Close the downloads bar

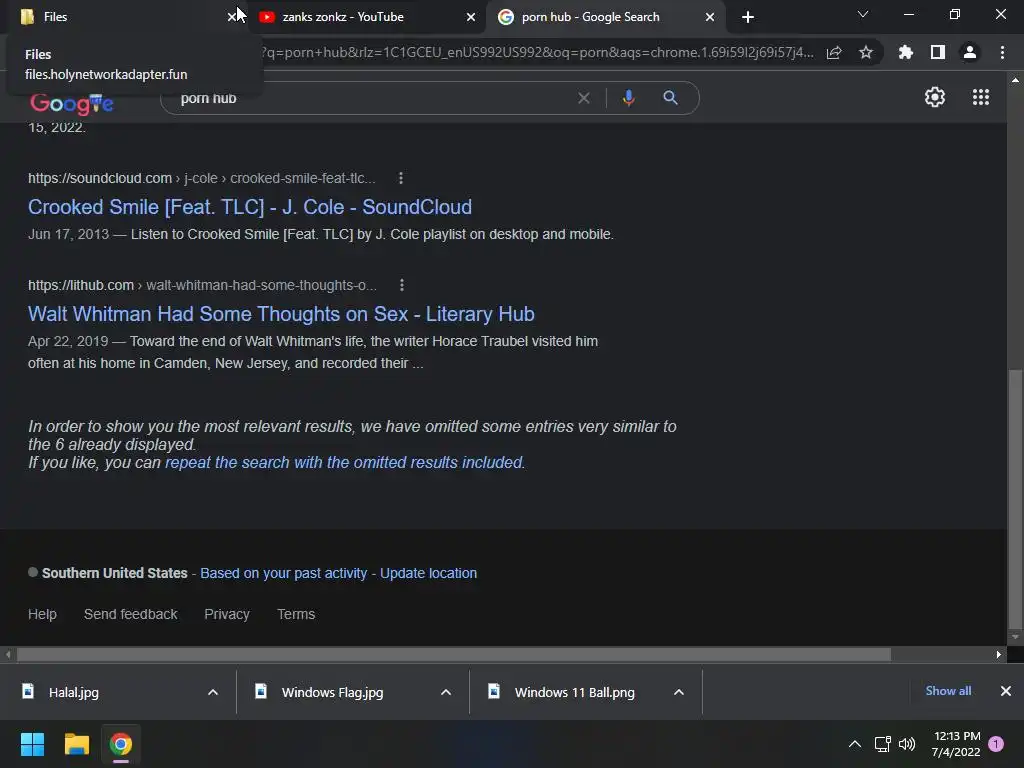coord(1006,691)
